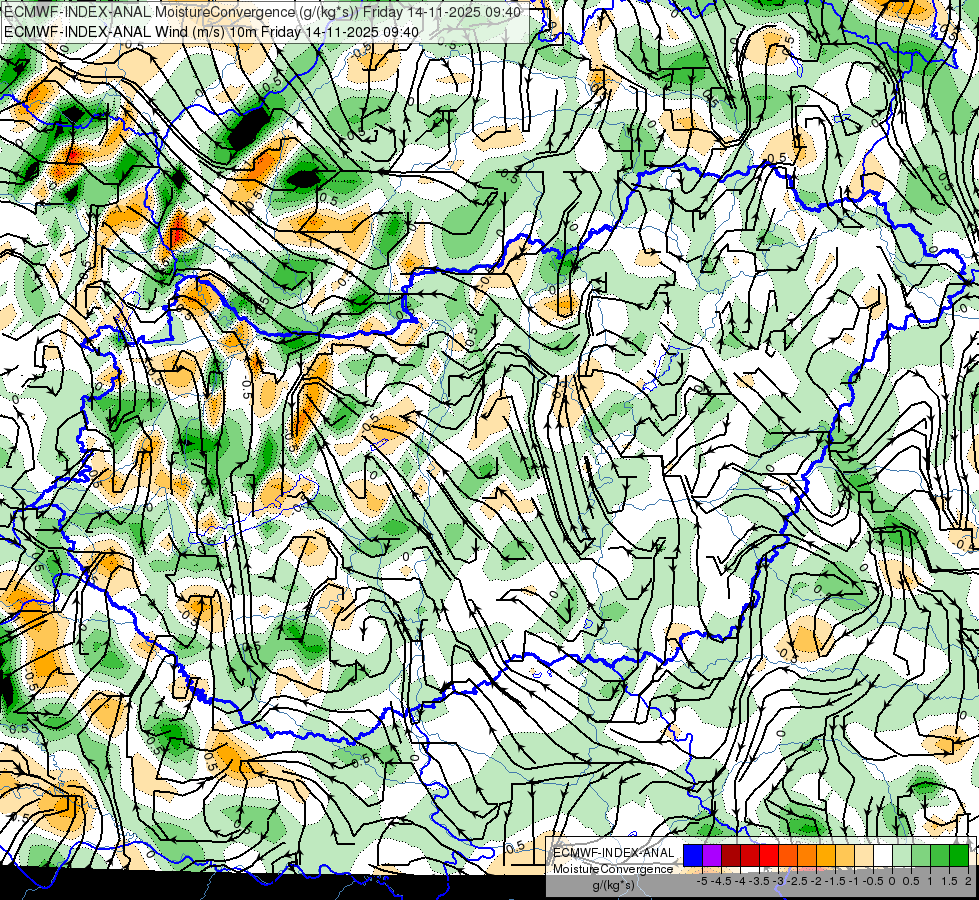979x900 pixels.
Task: Click the g/(kg*s) unit label in legend
Action: tap(613, 885)
